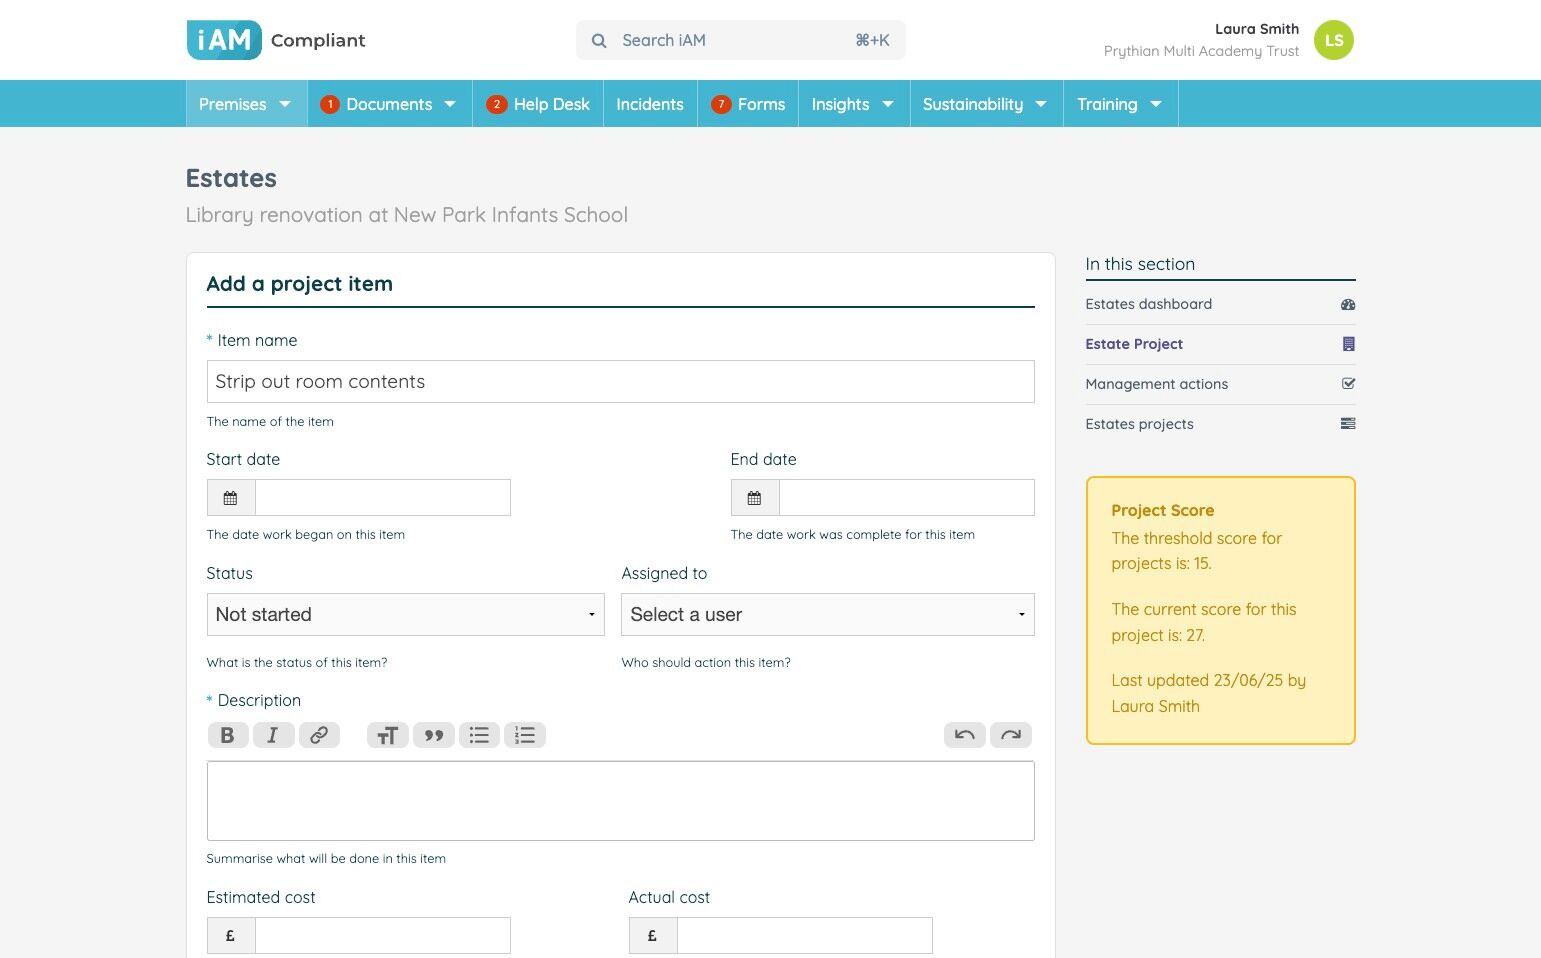Open the Estates dashboard link
This screenshot has height=958, width=1541.
(x=1149, y=305)
